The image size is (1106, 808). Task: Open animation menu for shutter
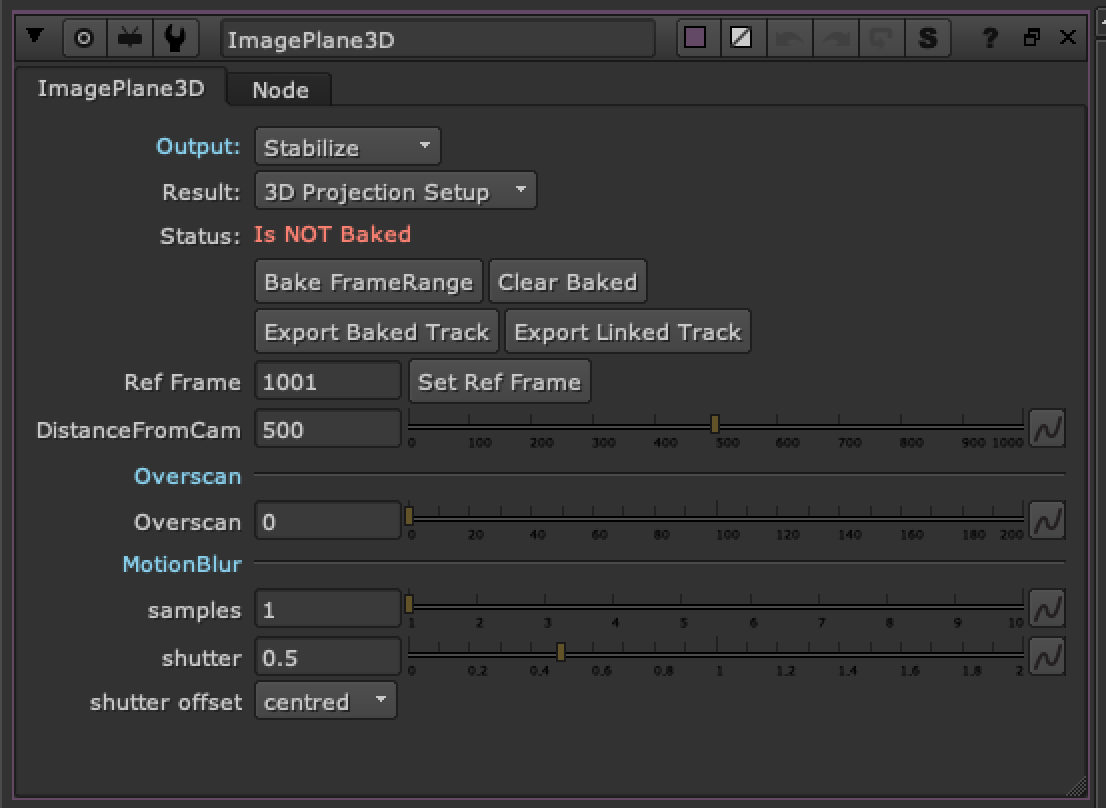[1047, 657]
